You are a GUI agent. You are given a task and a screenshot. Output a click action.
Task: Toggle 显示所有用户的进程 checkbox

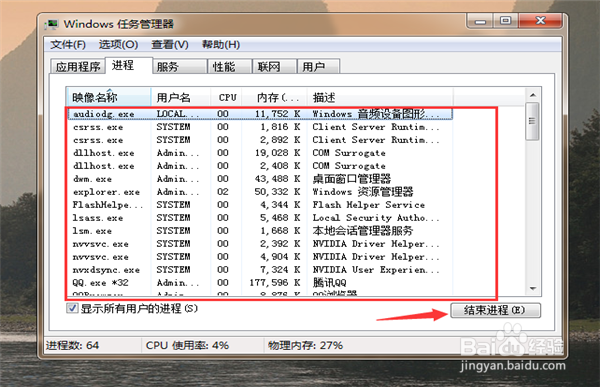[x=72, y=308]
